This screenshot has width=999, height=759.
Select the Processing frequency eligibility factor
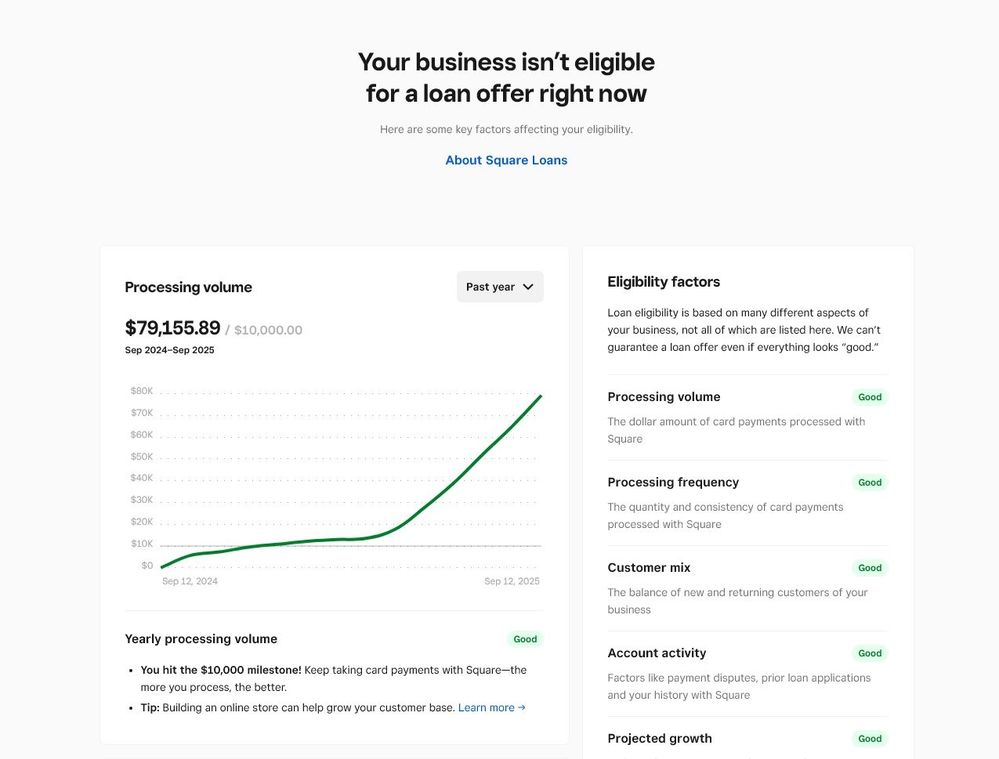click(x=673, y=482)
